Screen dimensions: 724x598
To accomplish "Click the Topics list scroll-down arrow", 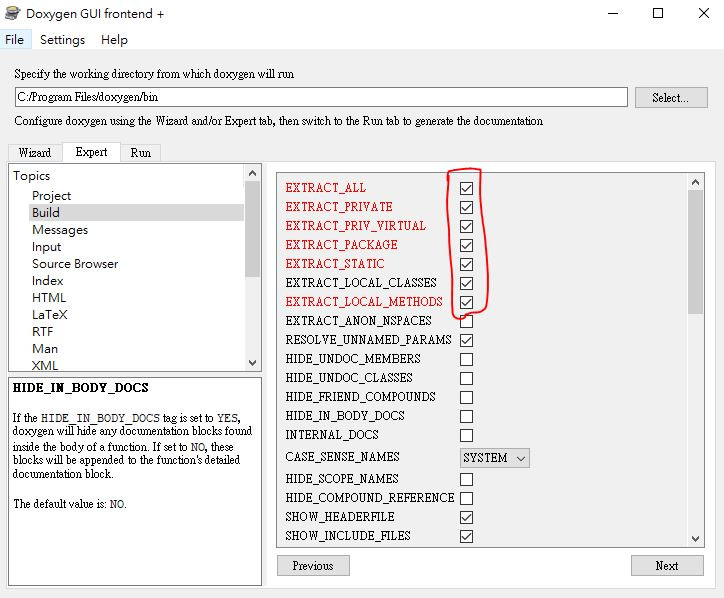I will (x=252, y=362).
